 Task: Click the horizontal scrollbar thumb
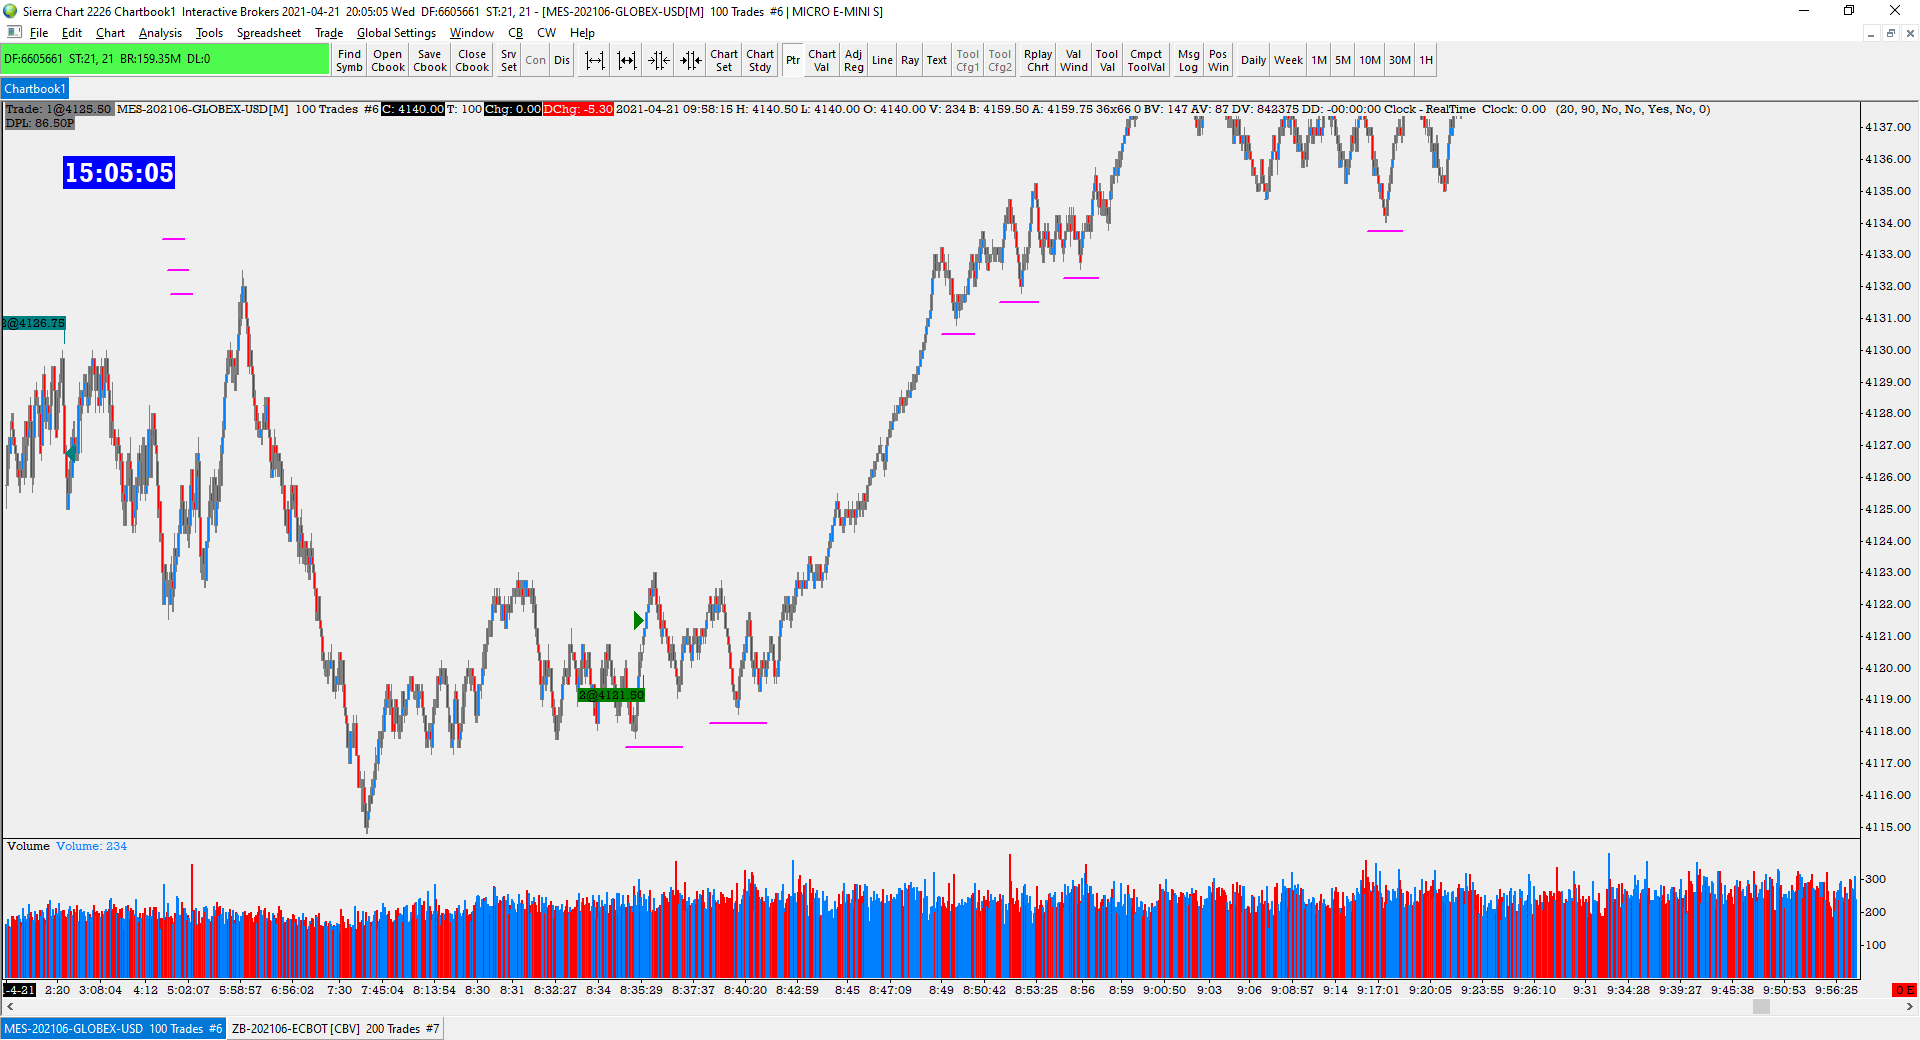coord(1761,1007)
